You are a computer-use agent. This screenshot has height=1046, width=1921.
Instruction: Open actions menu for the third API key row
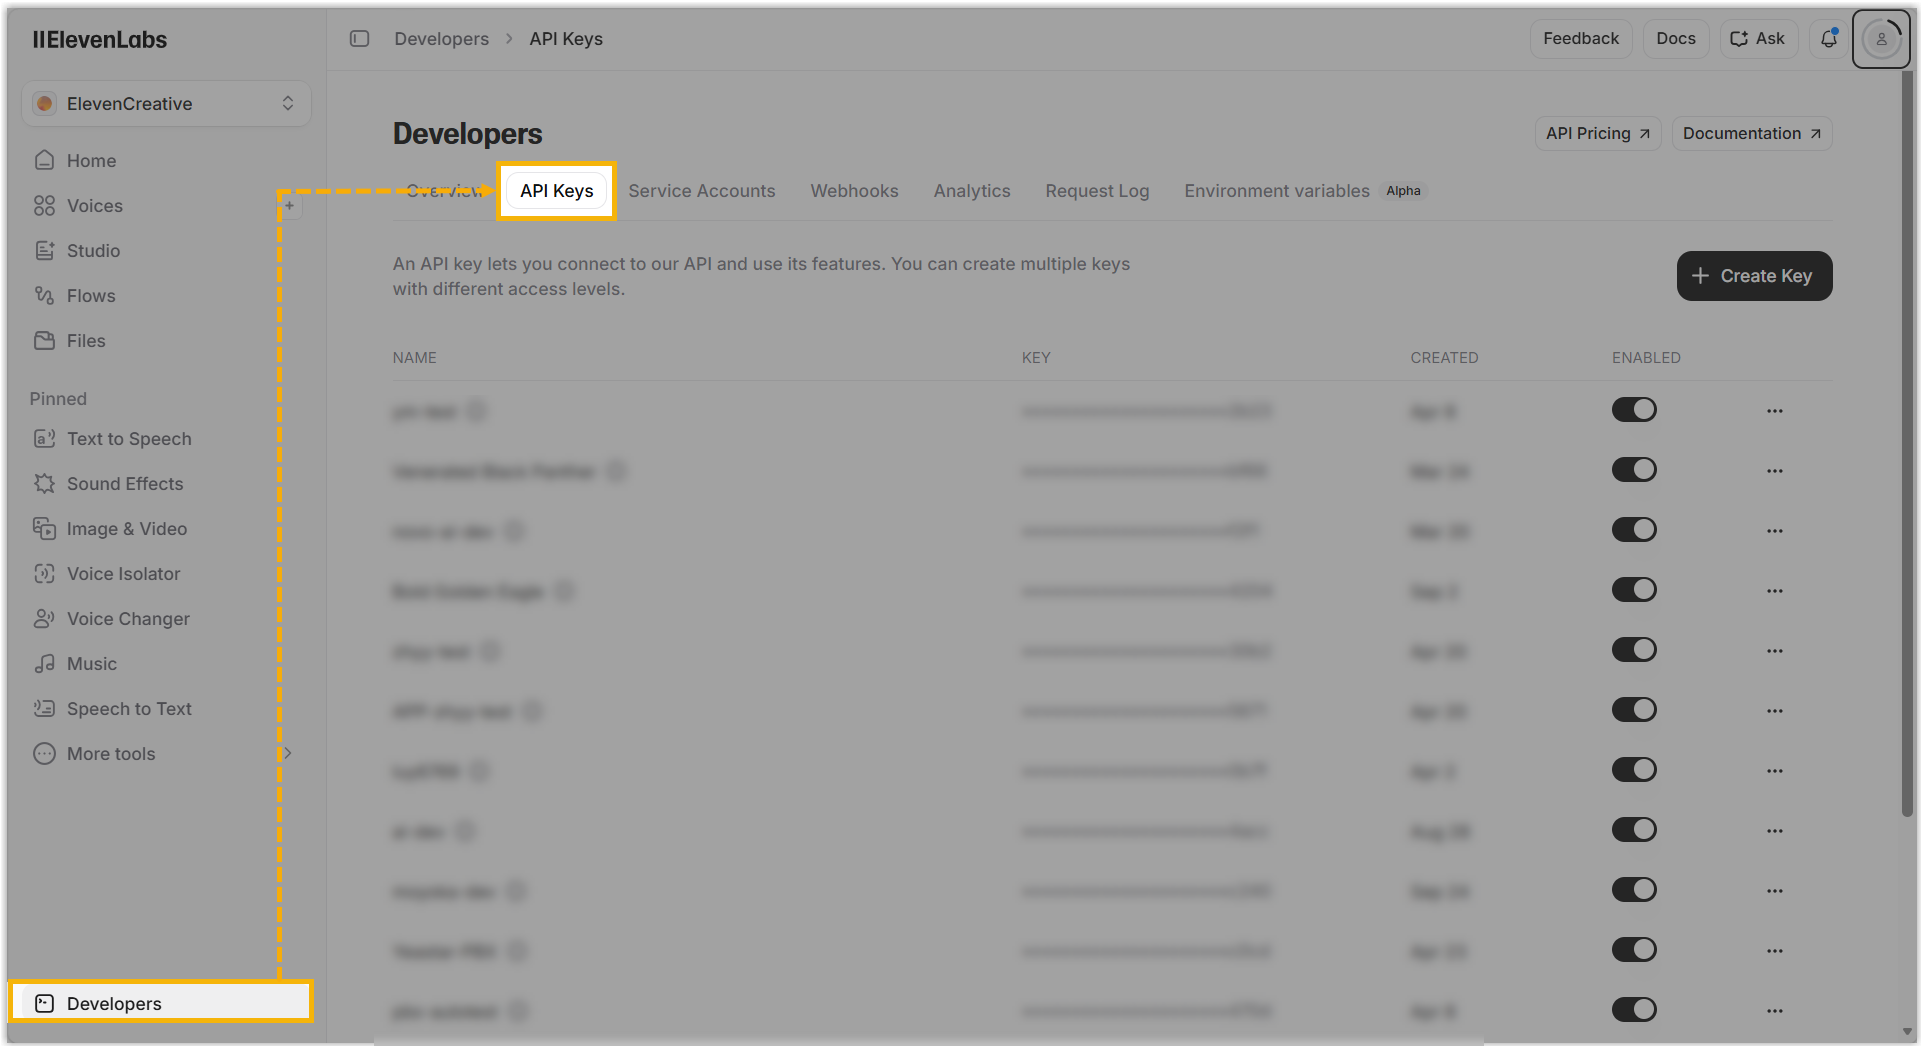click(x=1774, y=530)
